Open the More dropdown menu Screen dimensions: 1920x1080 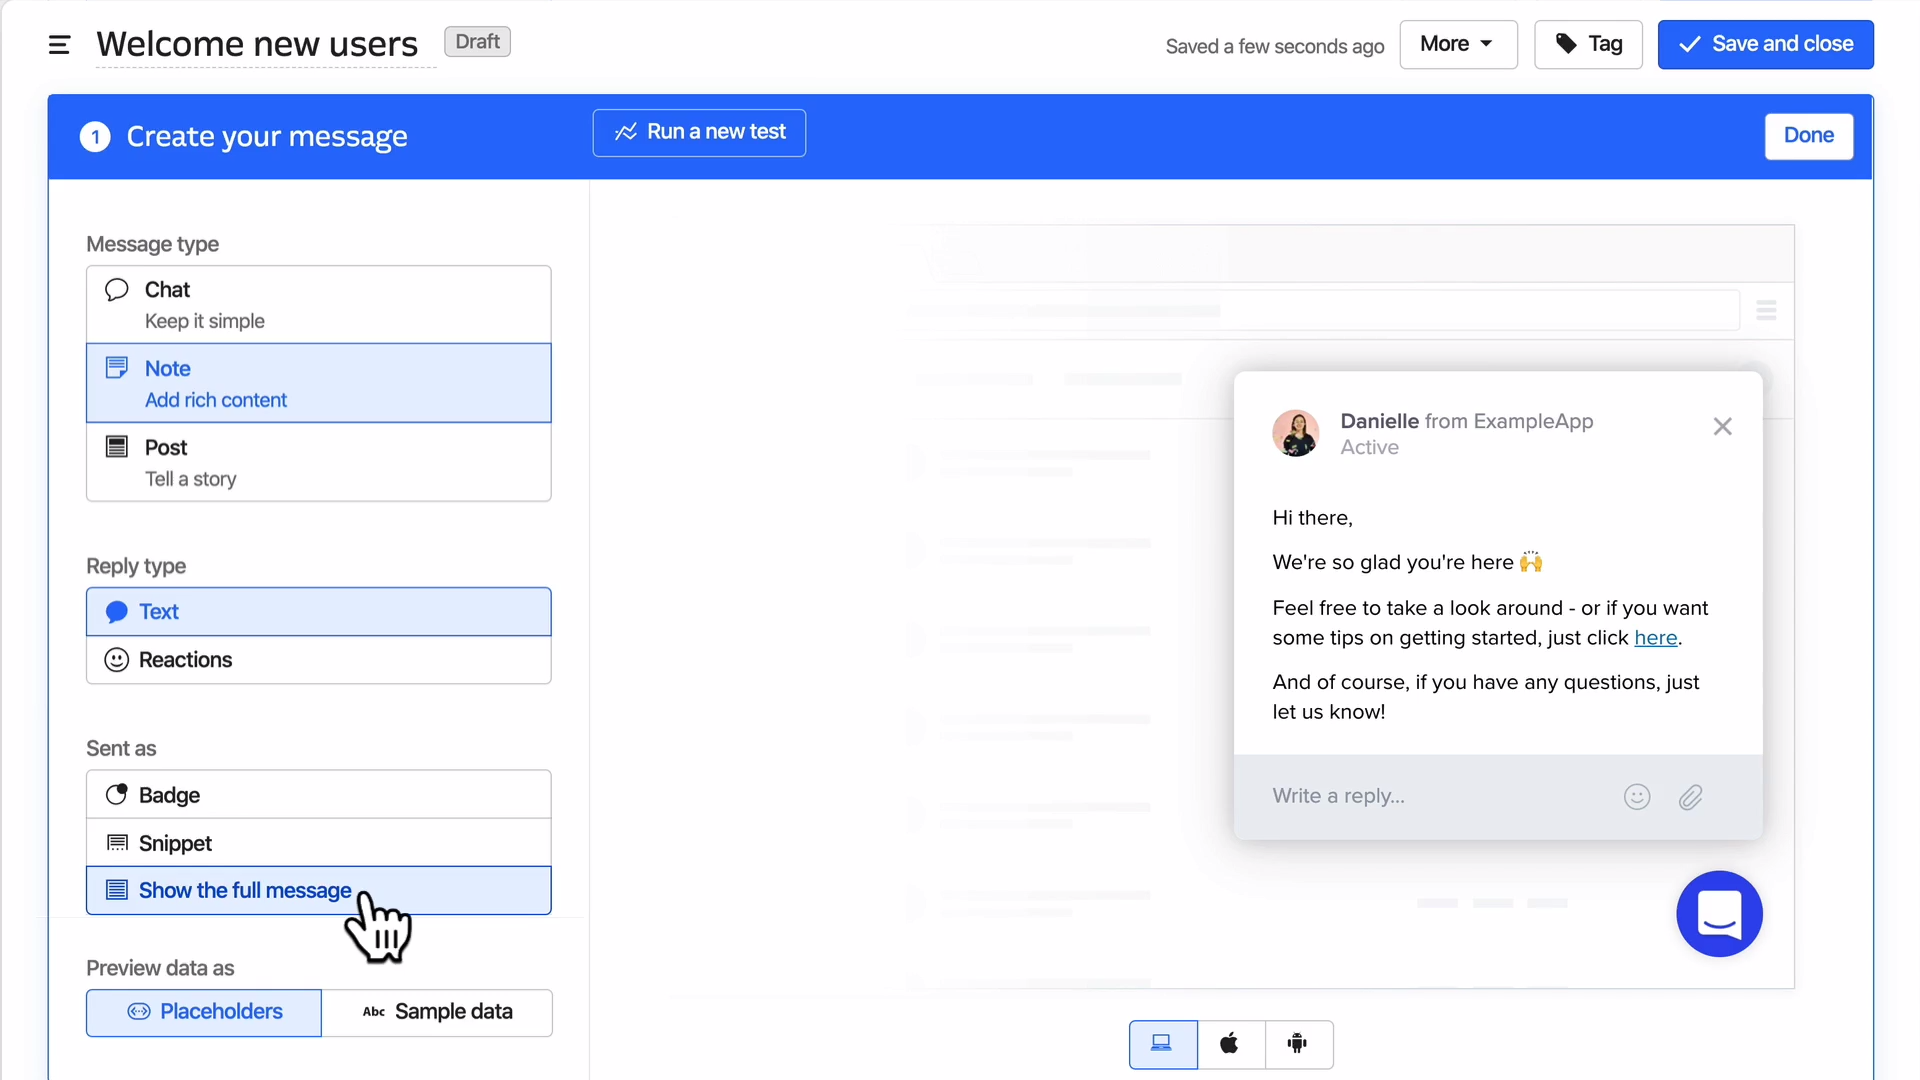click(1457, 44)
